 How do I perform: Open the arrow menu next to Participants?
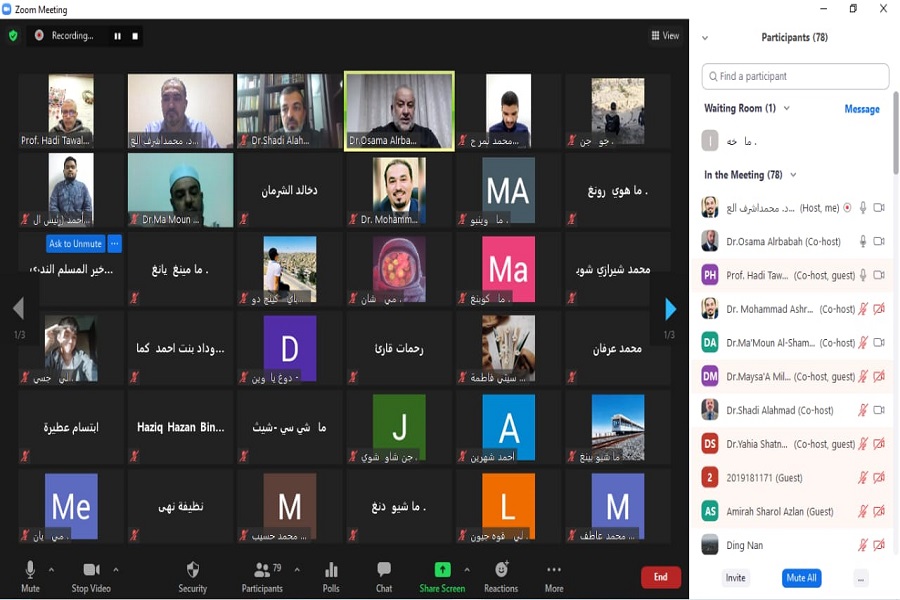click(x=297, y=570)
